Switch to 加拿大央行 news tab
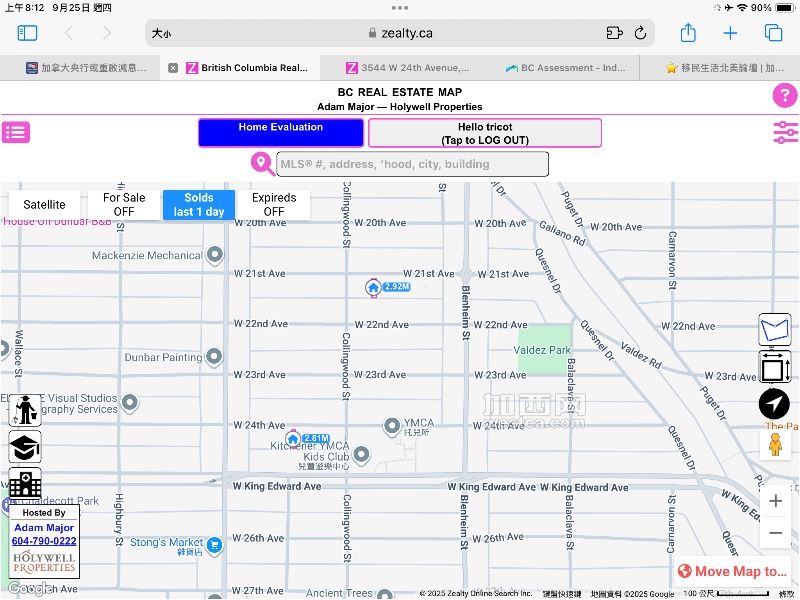Image resolution: width=800 pixels, height=600 pixels. pyautogui.click(x=86, y=68)
